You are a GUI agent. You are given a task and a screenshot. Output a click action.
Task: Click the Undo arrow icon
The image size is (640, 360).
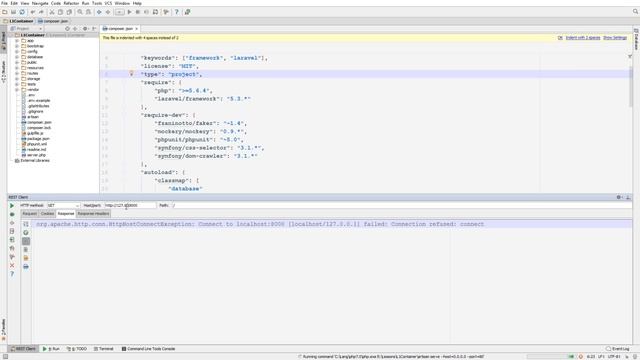pyautogui.click(x=33, y=12)
